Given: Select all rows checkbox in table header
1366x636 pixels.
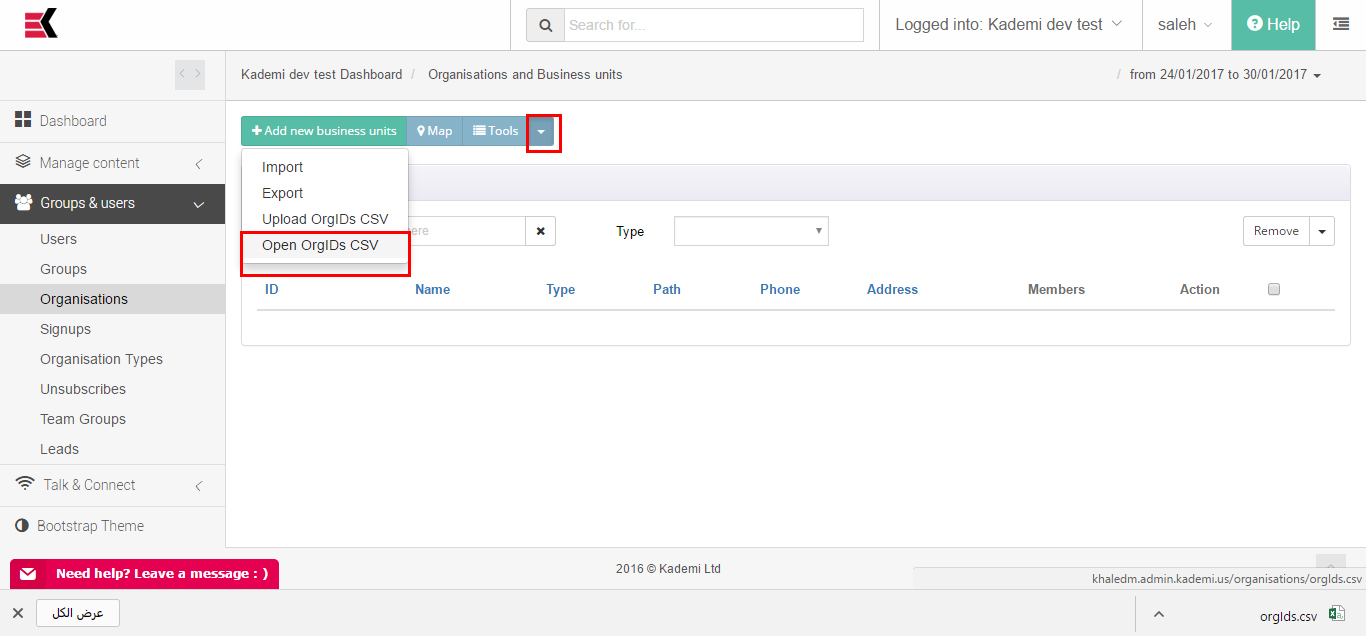Looking at the screenshot, I should tap(1274, 289).
